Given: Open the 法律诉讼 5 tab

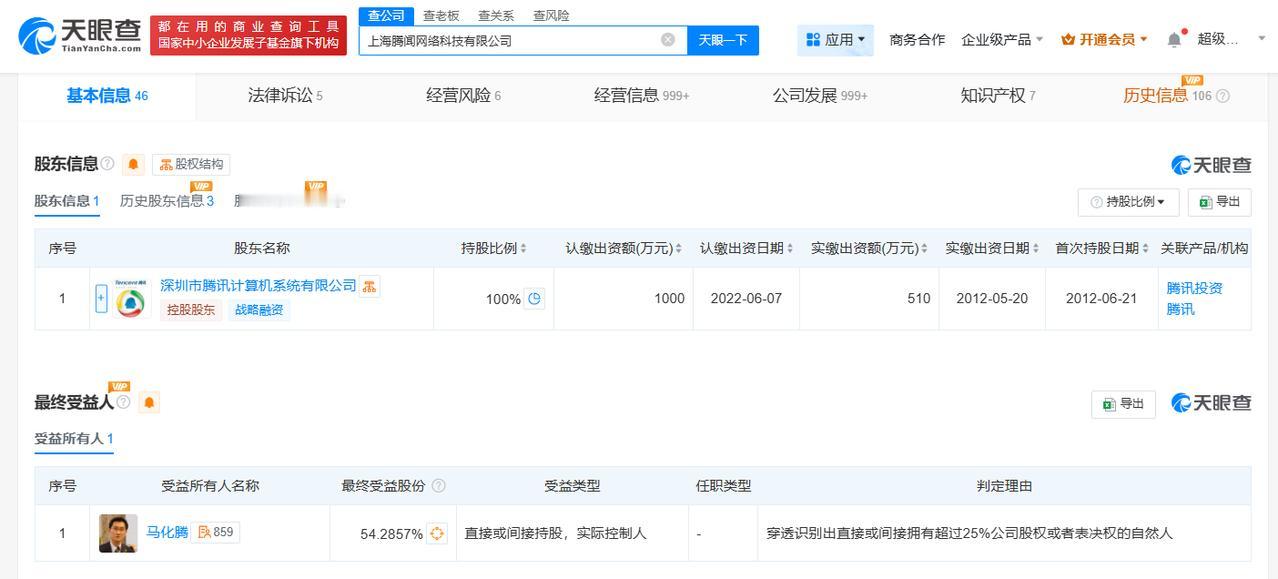Looking at the screenshot, I should point(285,96).
